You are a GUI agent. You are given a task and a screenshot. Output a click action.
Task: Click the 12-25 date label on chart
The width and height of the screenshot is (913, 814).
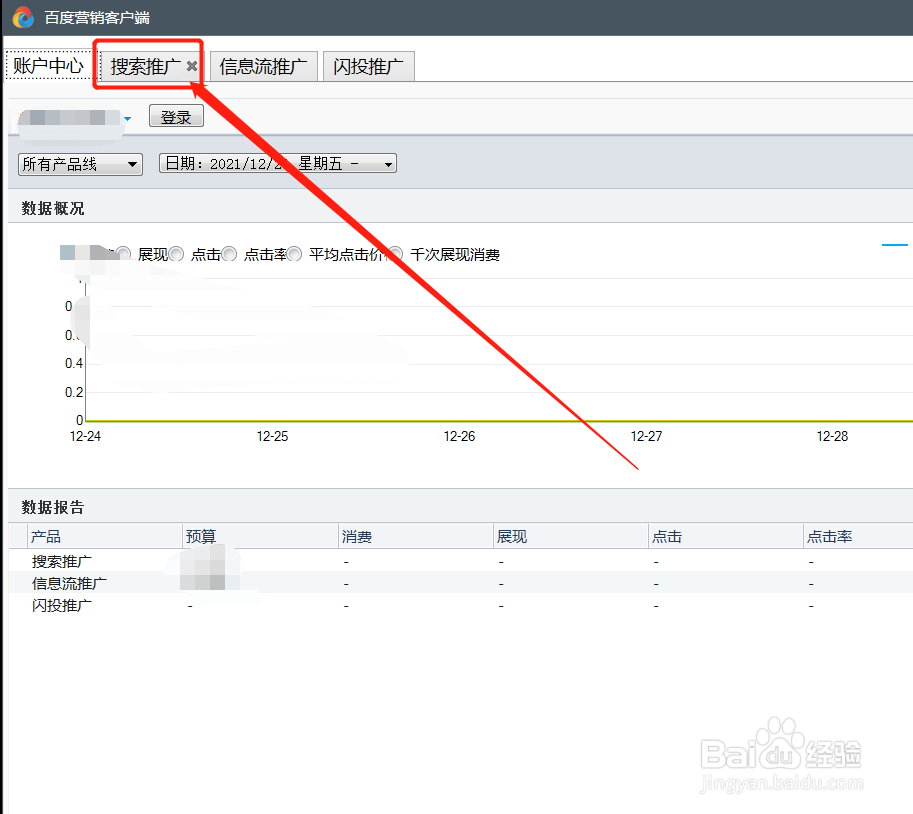click(x=273, y=436)
